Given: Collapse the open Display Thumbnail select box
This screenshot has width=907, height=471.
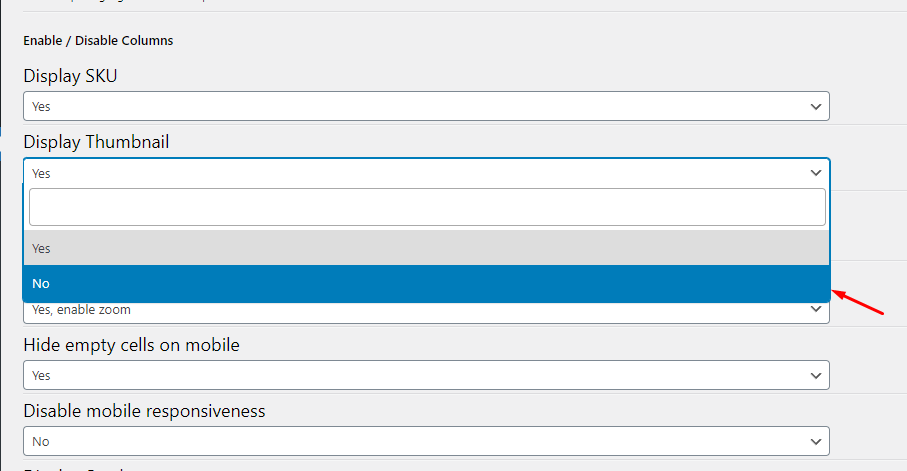Looking at the screenshot, I should pyautogui.click(x=426, y=173).
